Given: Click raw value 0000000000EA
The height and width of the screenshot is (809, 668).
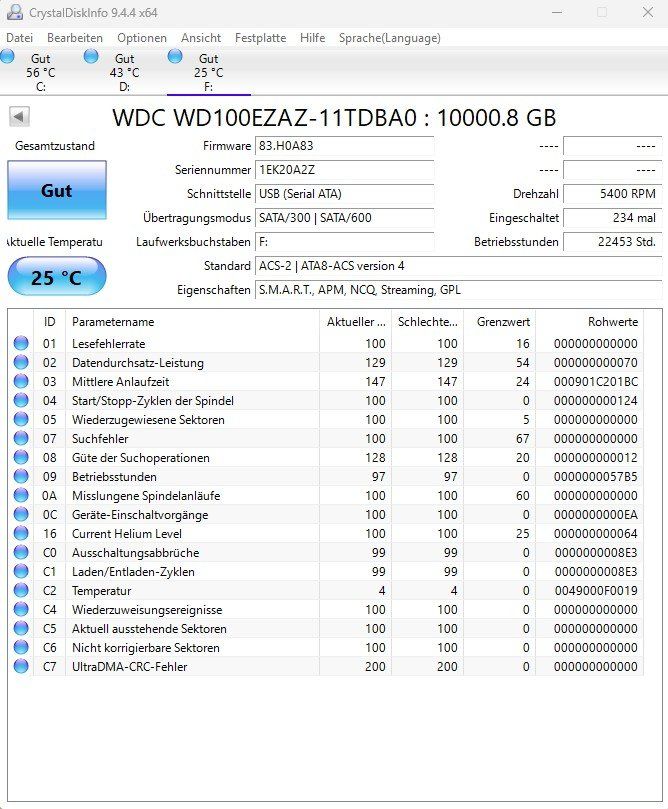Looking at the screenshot, I should tap(596, 515).
